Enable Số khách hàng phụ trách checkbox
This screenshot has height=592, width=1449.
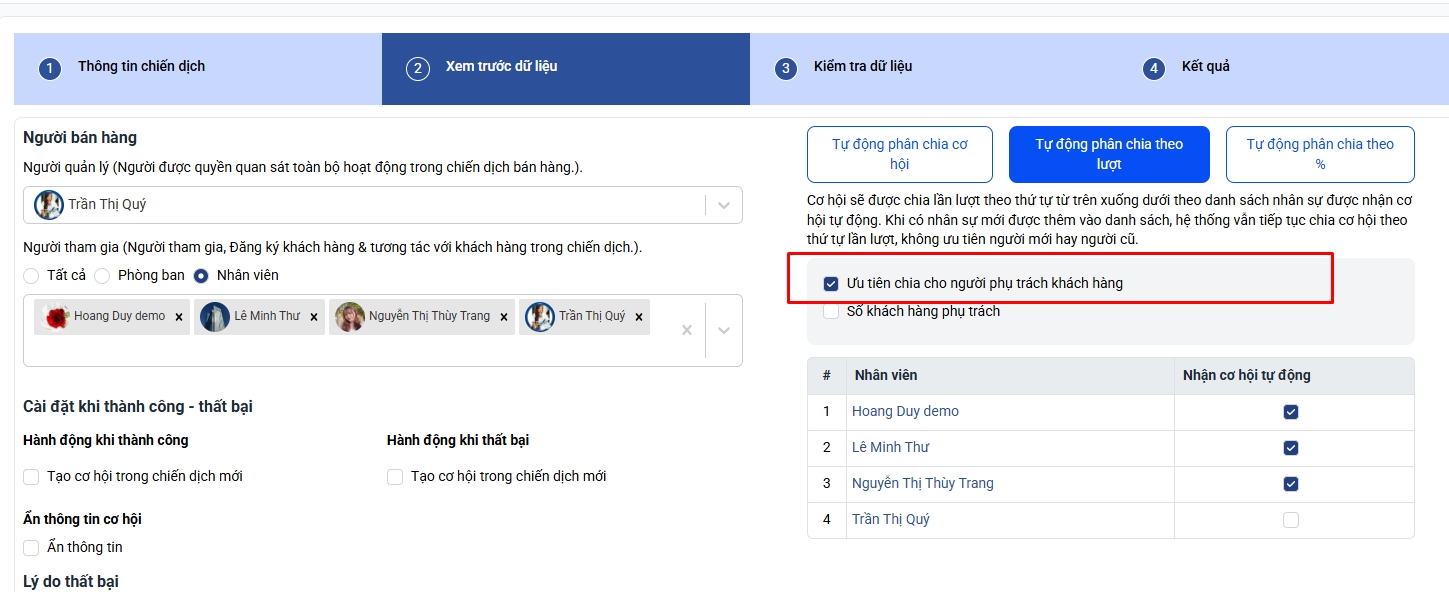pyautogui.click(x=831, y=312)
